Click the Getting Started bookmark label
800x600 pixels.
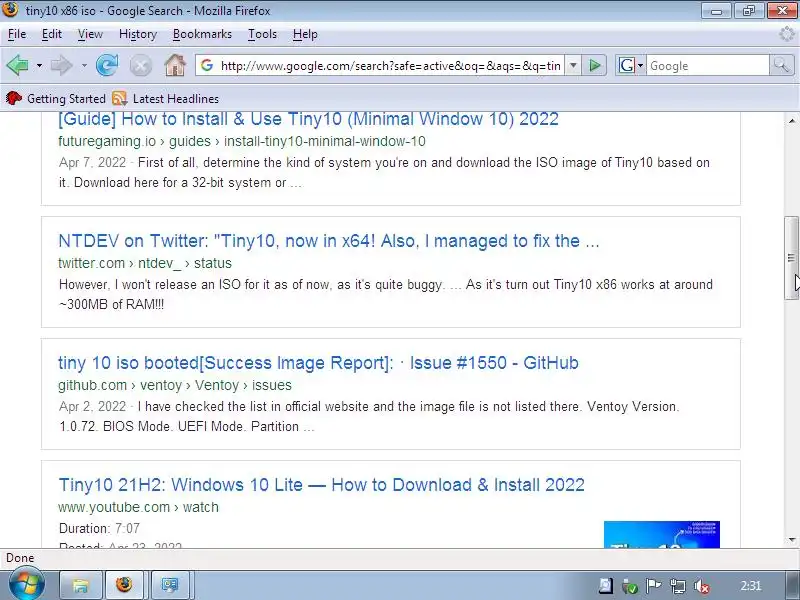click(x=66, y=98)
